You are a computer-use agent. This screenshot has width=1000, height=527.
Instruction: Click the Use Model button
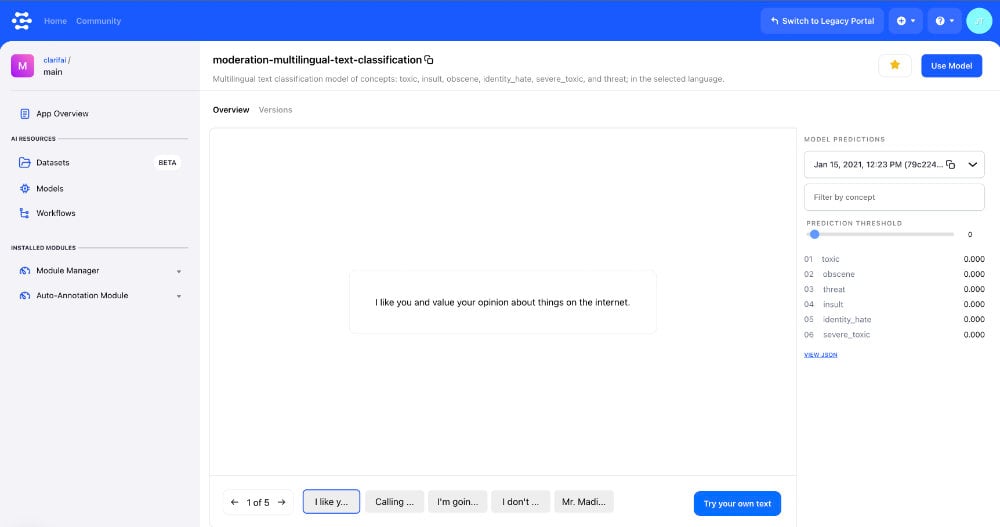[951, 65]
